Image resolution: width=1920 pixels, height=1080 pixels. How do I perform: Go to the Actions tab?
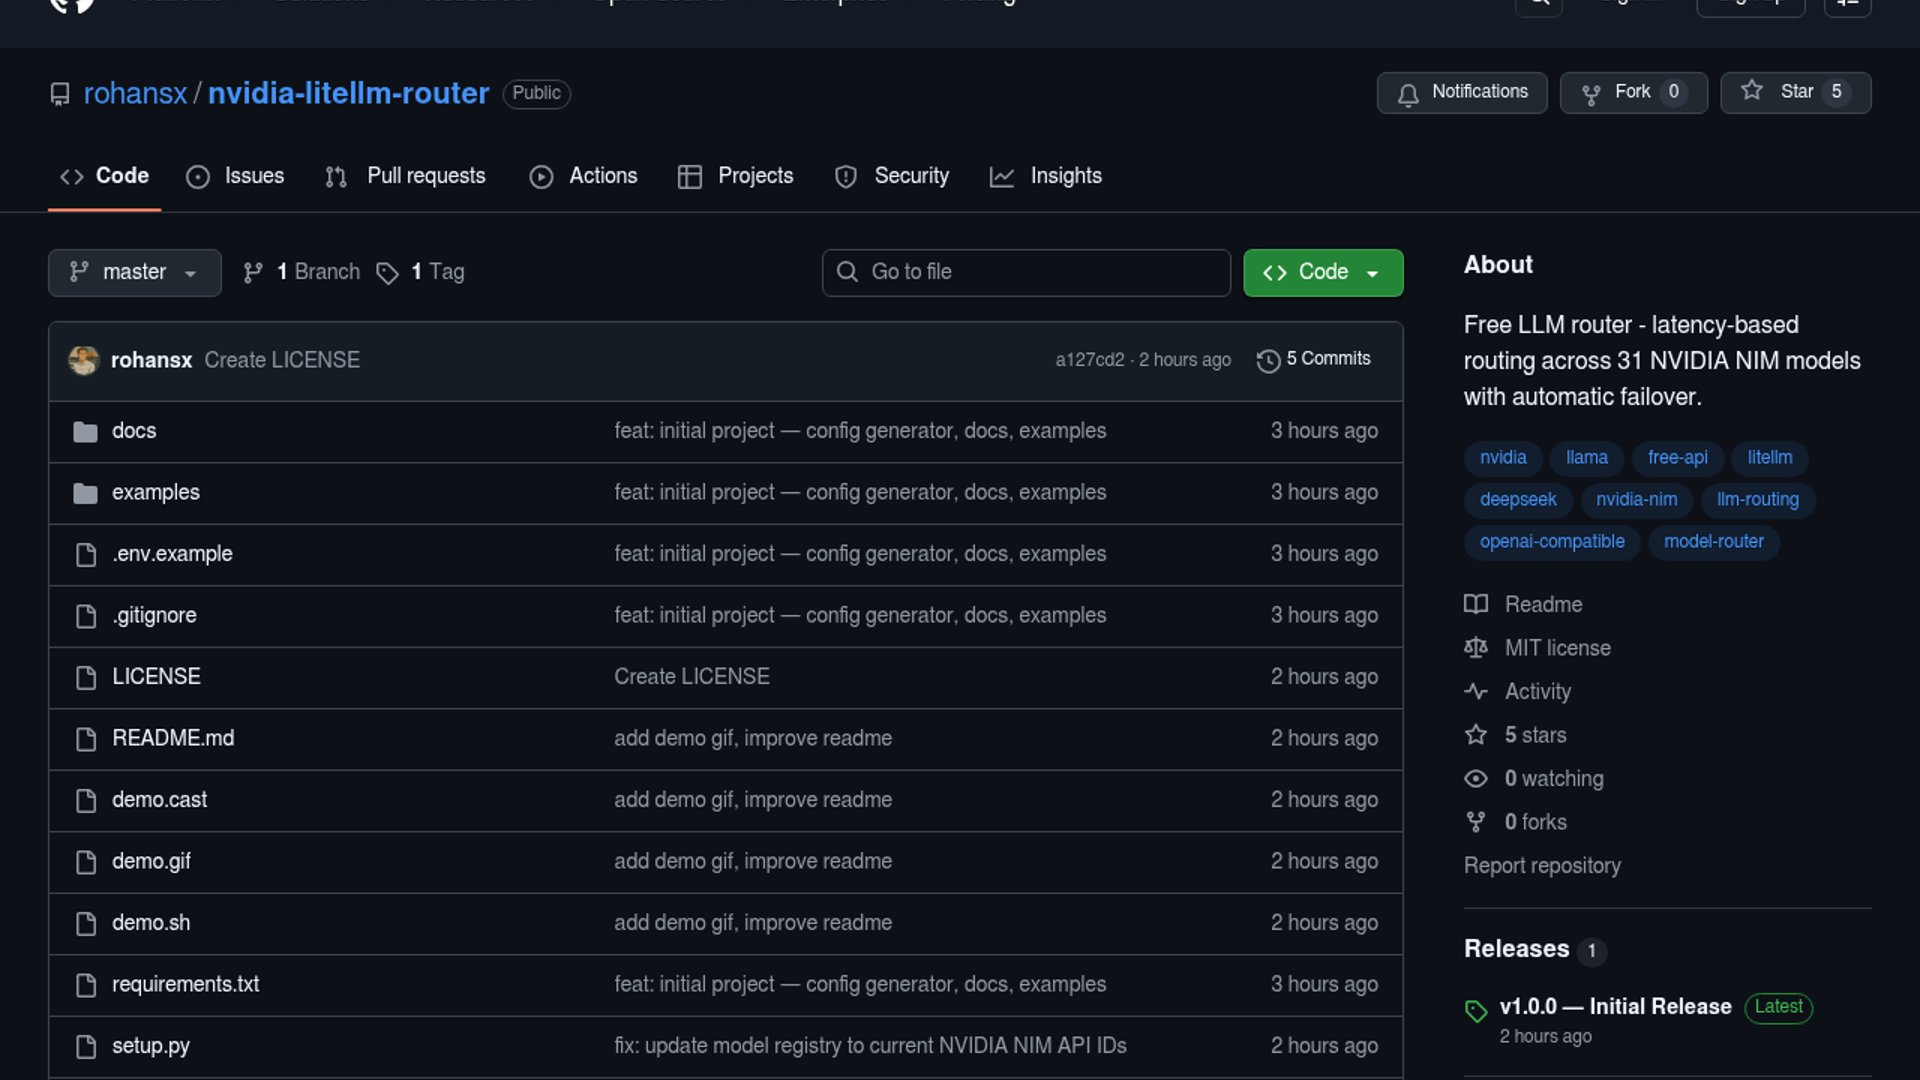(x=583, y=176)
